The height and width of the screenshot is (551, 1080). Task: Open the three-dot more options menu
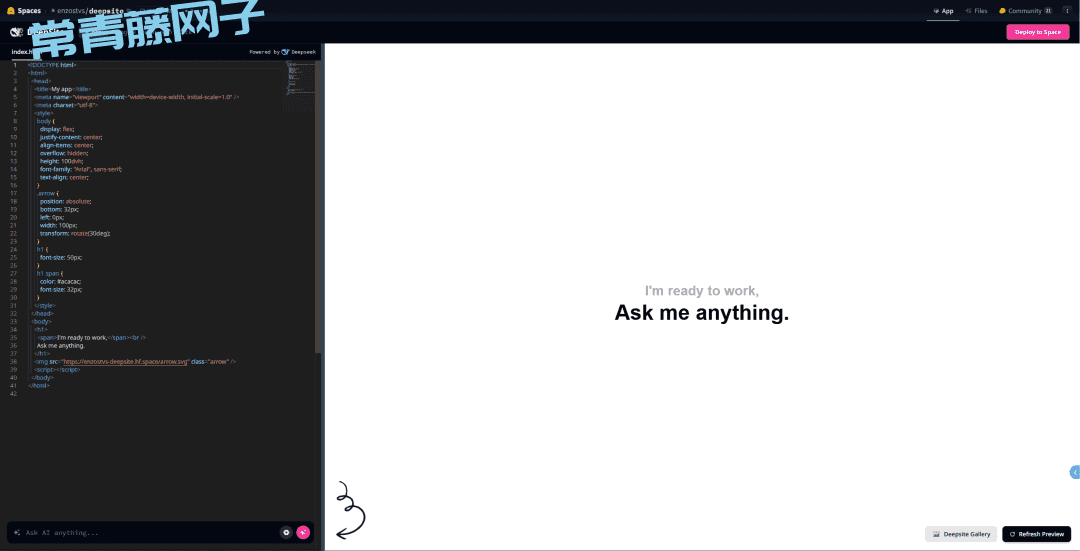coord(1067,11)
